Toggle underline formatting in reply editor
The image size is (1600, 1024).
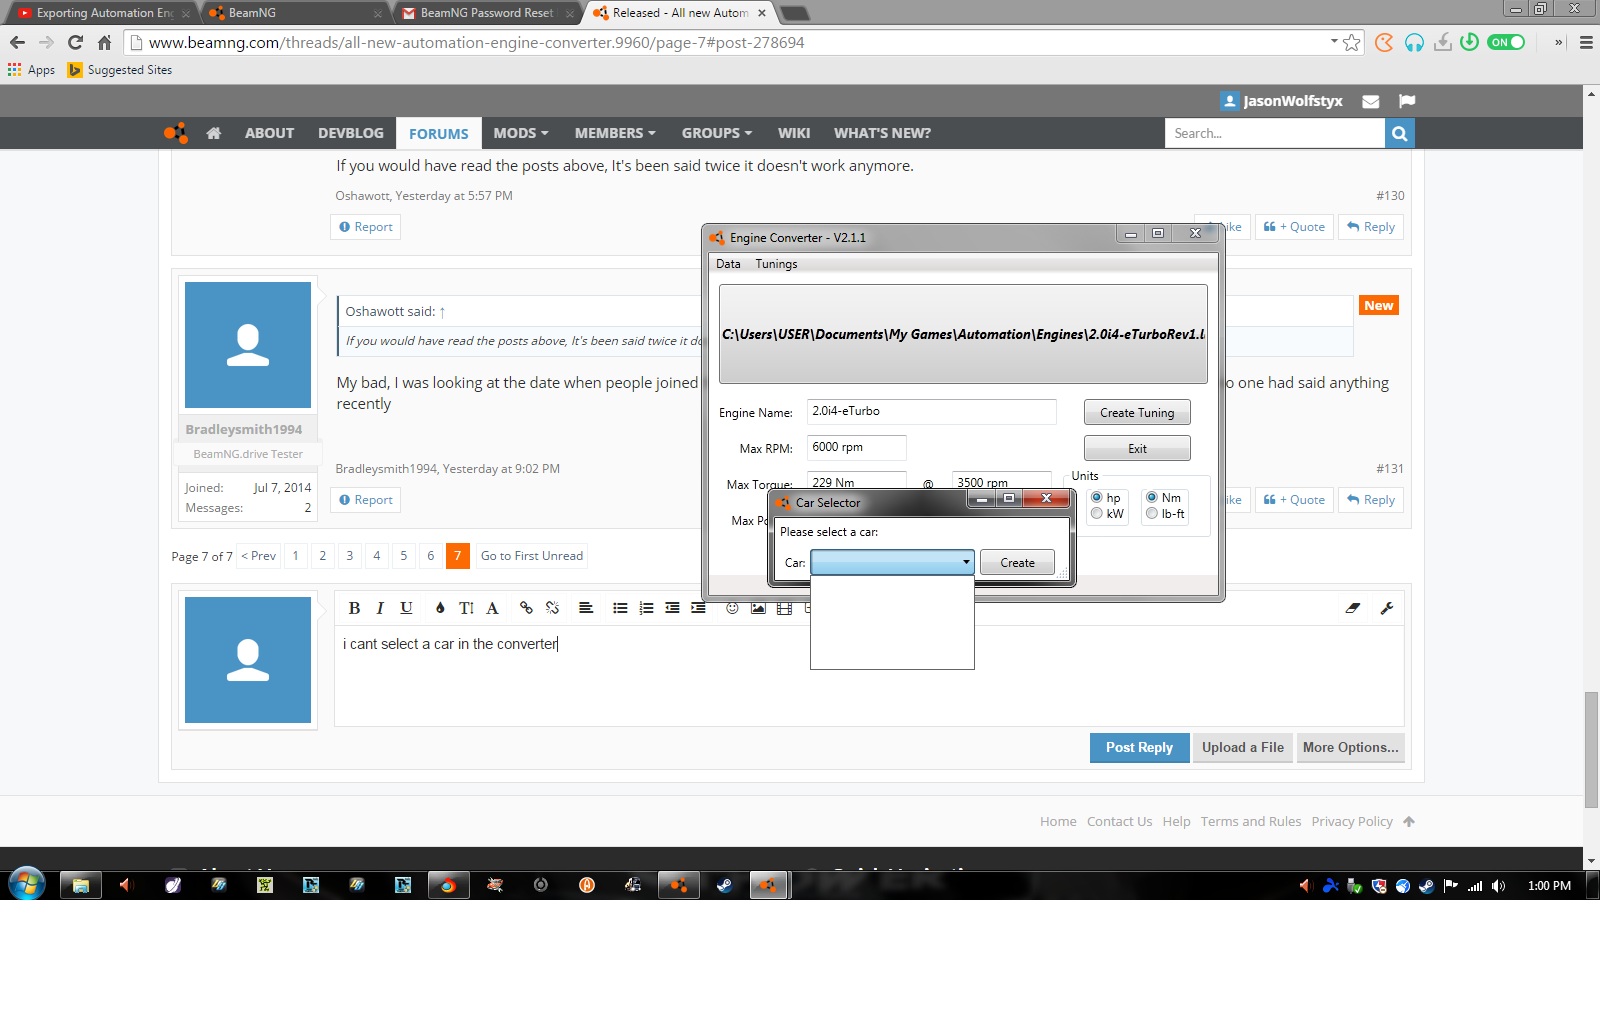pos(406,608)
